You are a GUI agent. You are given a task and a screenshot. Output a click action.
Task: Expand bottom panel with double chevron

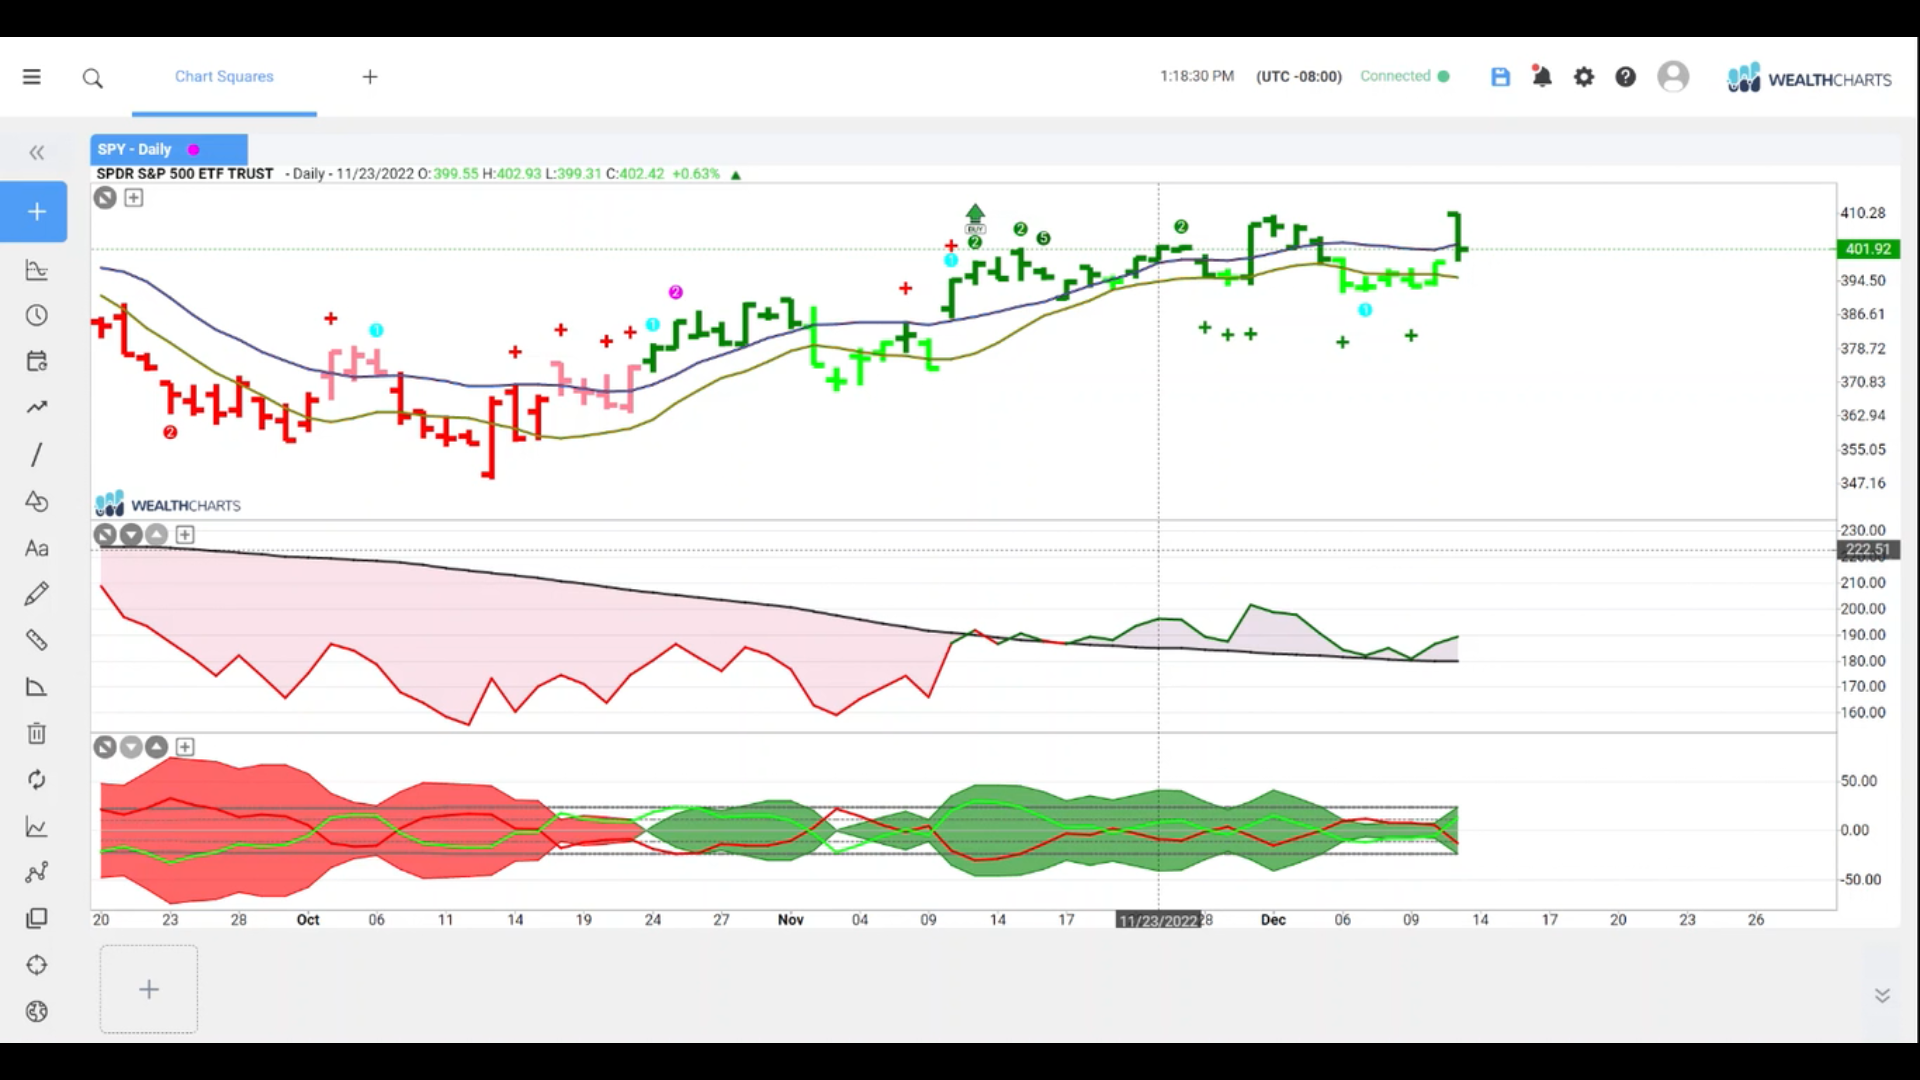tap(1882, 995)
